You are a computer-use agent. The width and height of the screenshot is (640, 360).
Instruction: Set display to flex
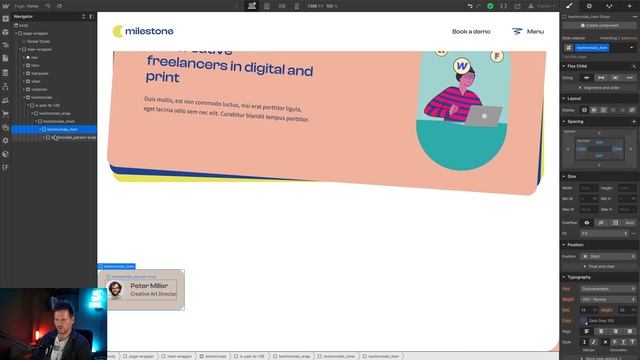point(594,110)
